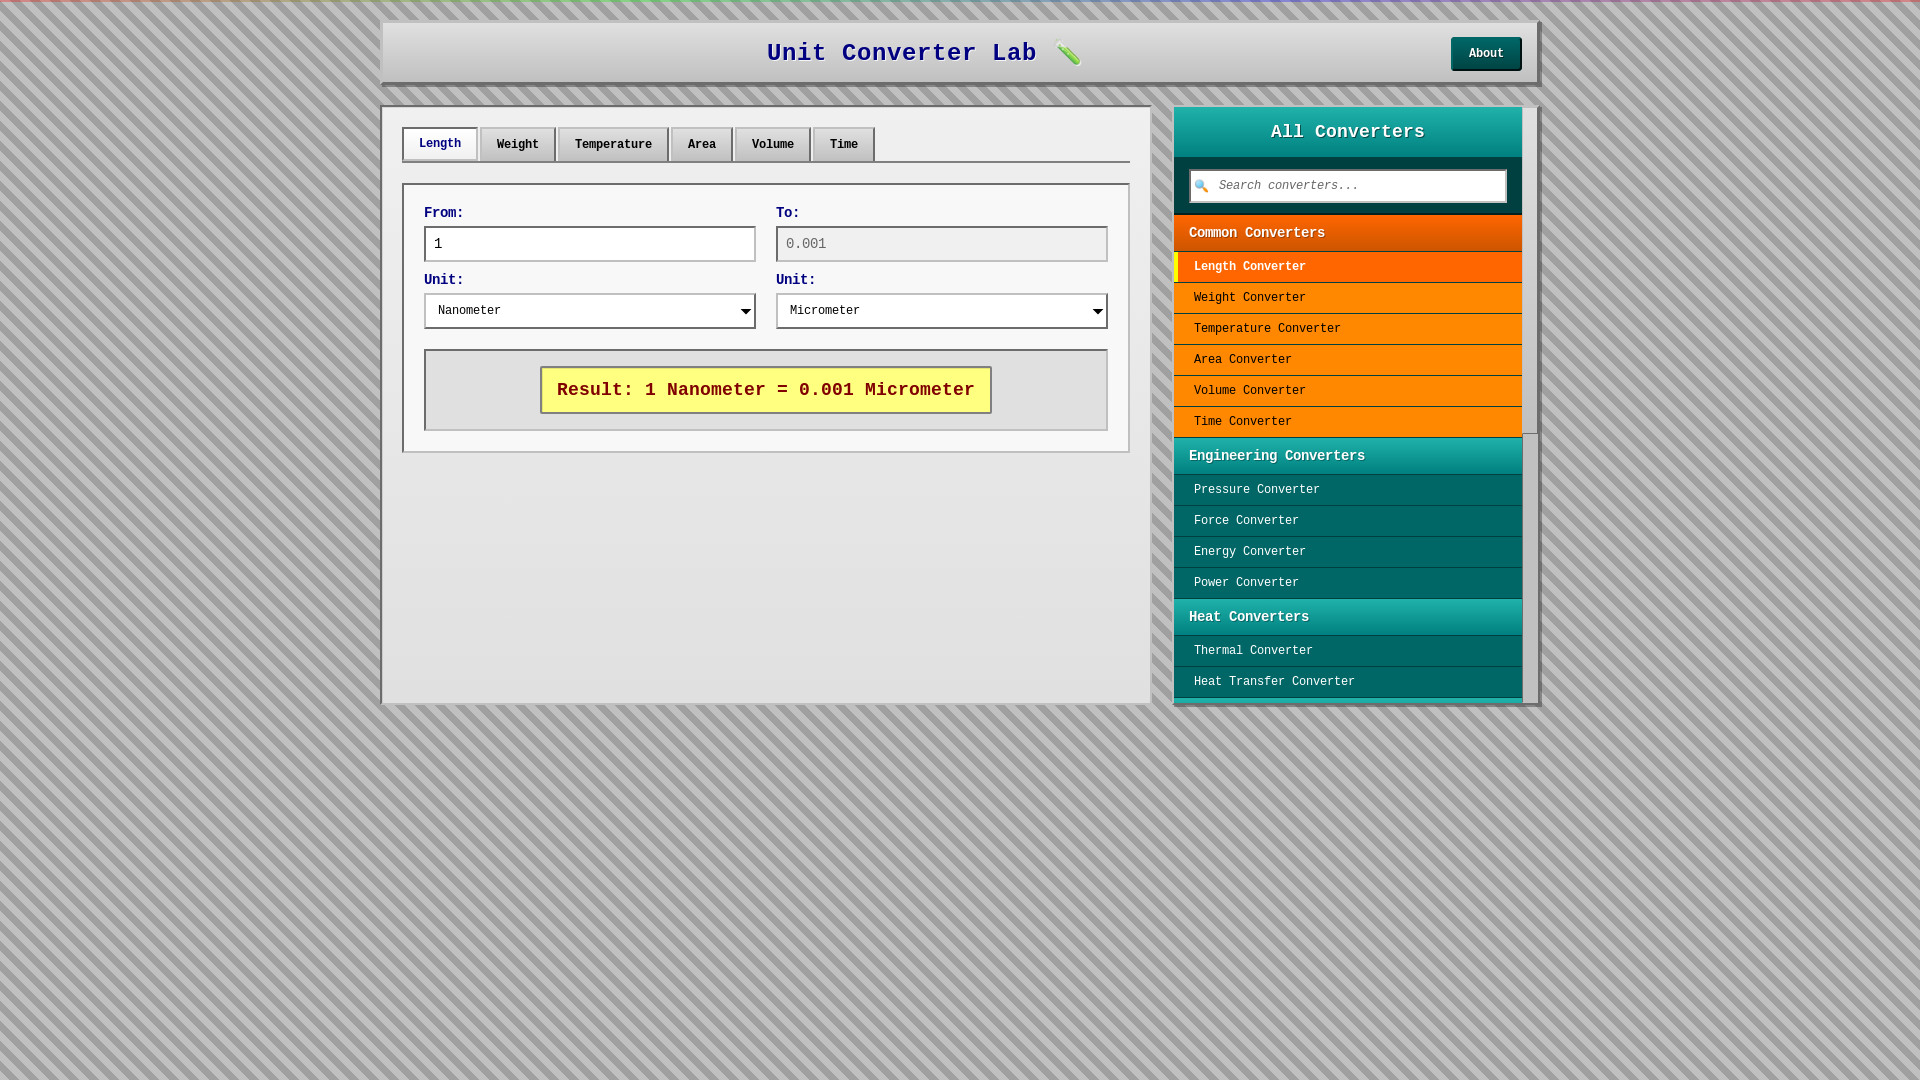
Task: Open the Energy Converter link
Action: [1348, 552]
